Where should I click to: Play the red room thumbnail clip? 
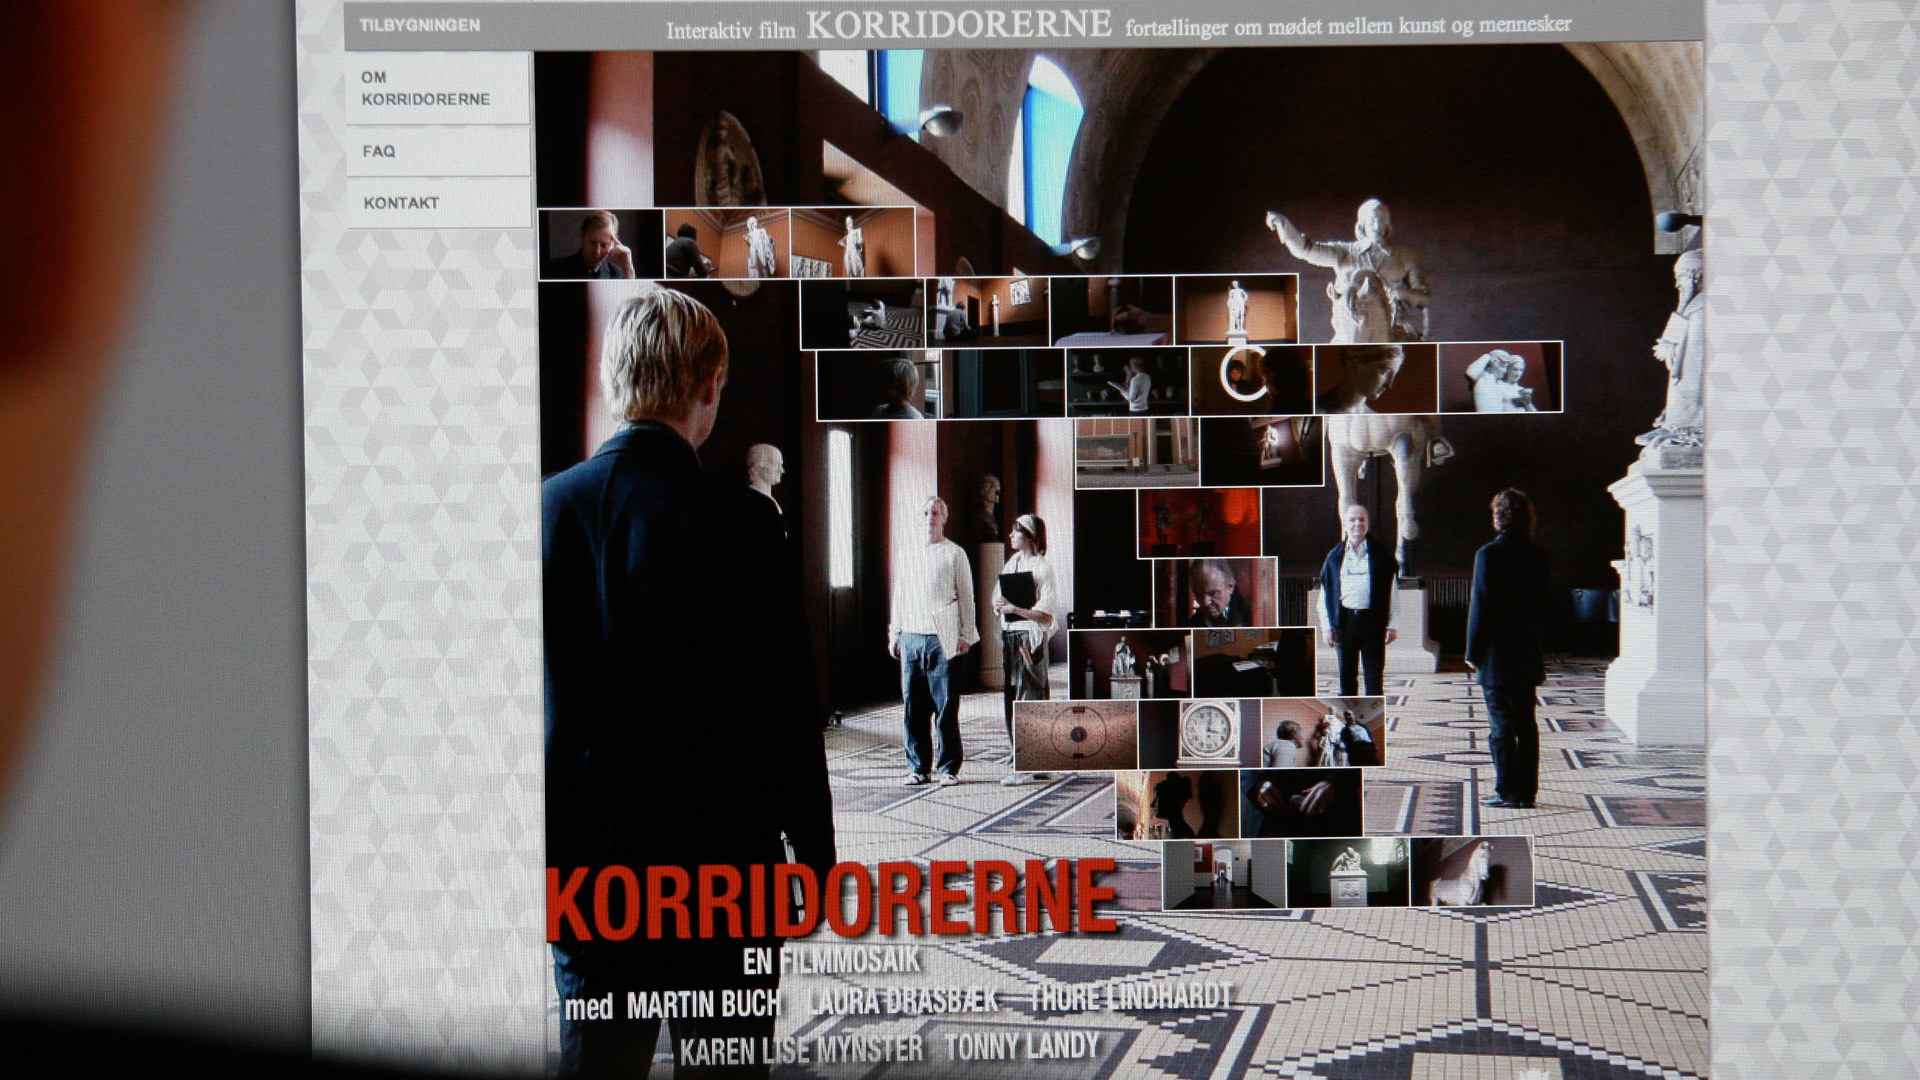tap(1198, 522)
